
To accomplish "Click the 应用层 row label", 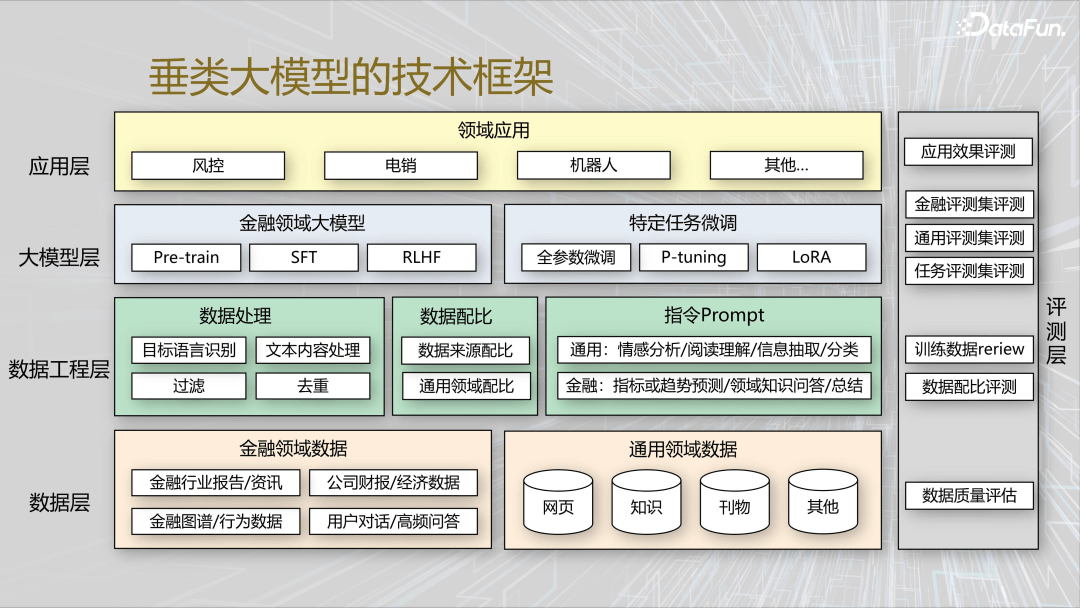I will [59, 167].
